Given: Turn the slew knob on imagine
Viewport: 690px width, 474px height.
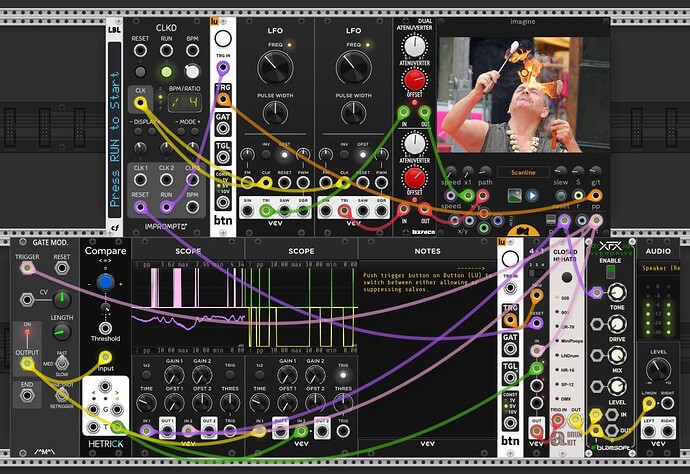Looking at the screenshot, I should 560,171.
